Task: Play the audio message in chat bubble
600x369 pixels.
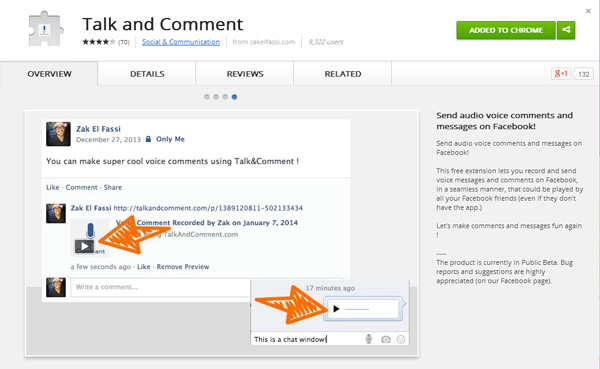Action: pyautogui.click(x=336, y=309)
